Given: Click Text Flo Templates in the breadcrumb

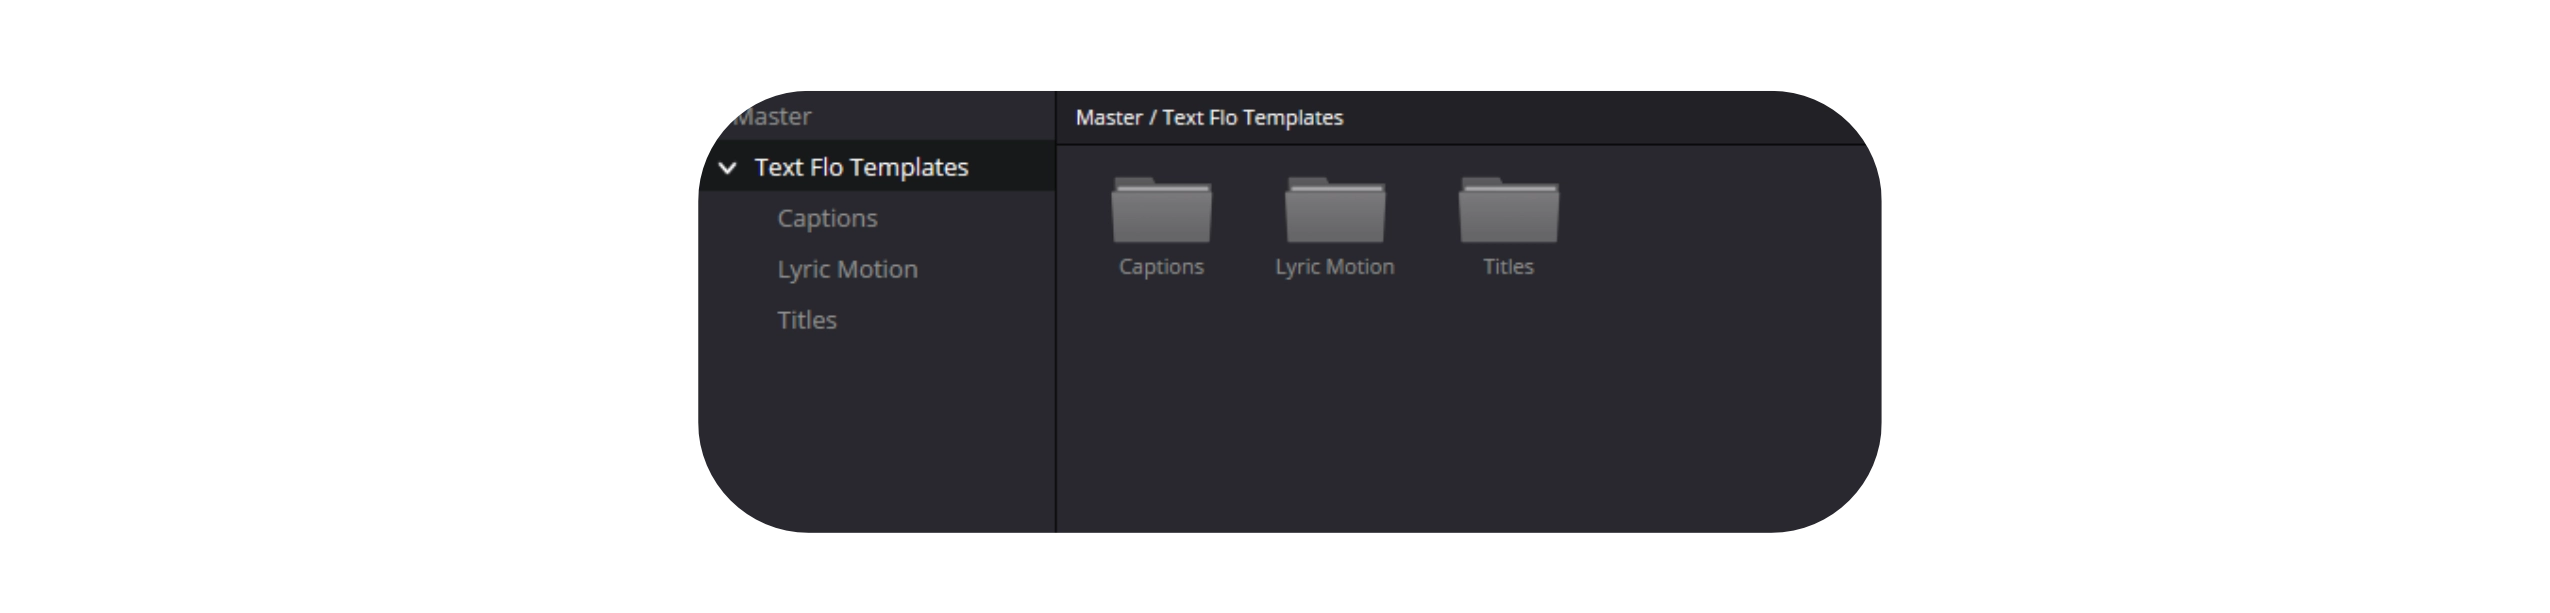Looking at the screenshot, I should coord(1253,117).
